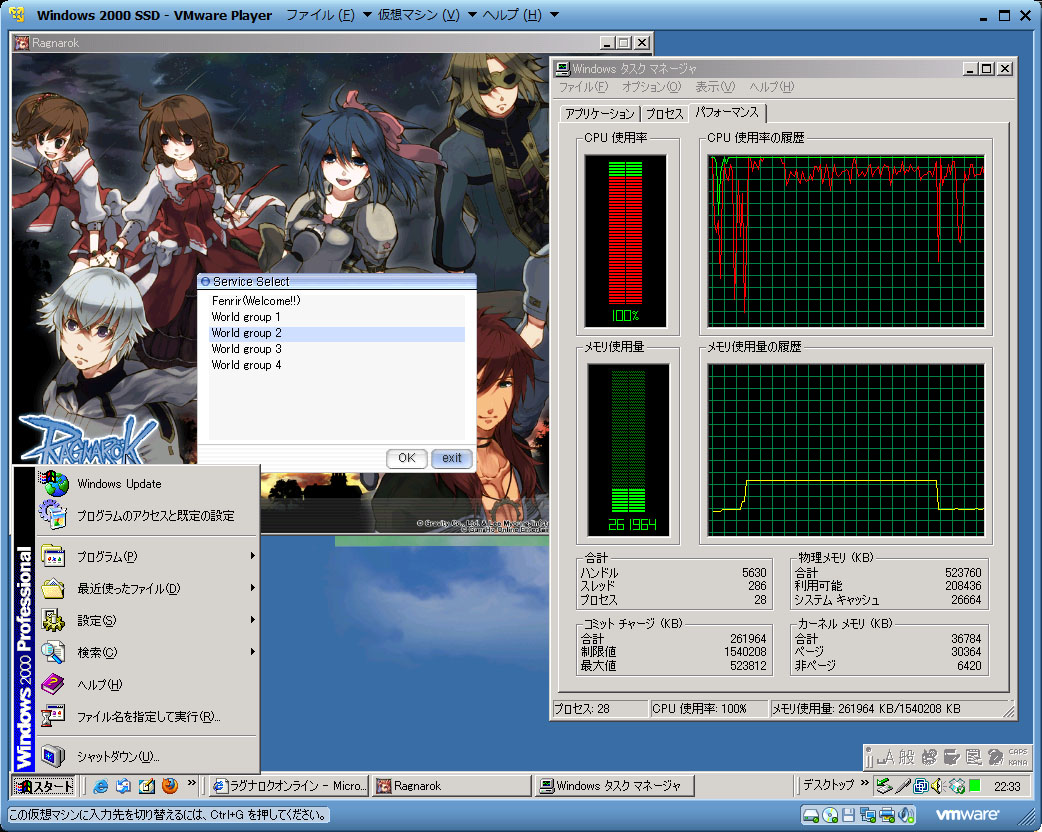Image resolution: width=1042 pixels, height=832 pixels.
Task: Open Task Manager View menu
Action: pos(715,87)
